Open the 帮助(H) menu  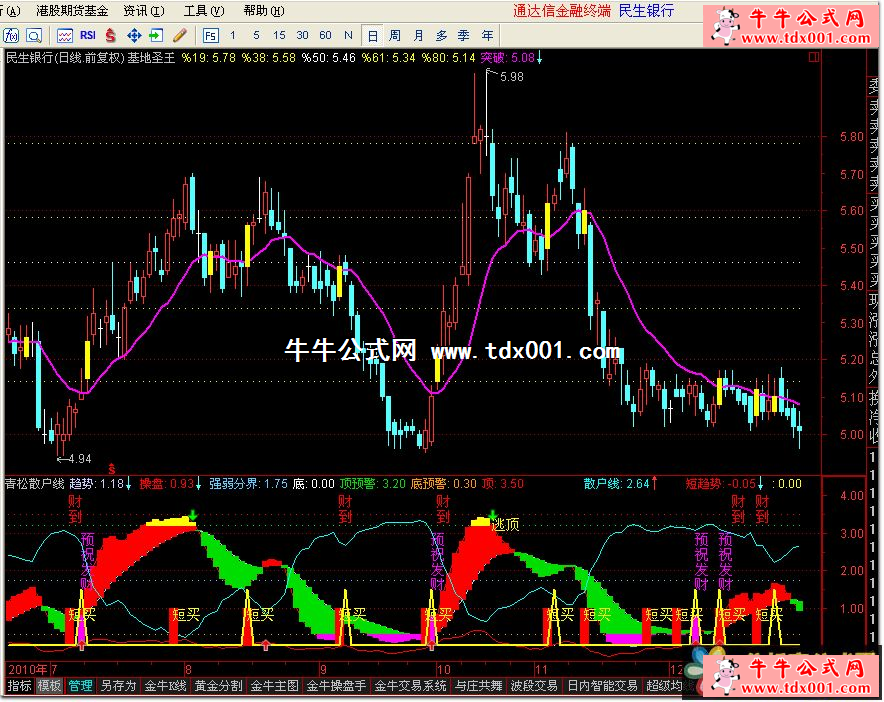click(264, 11)
